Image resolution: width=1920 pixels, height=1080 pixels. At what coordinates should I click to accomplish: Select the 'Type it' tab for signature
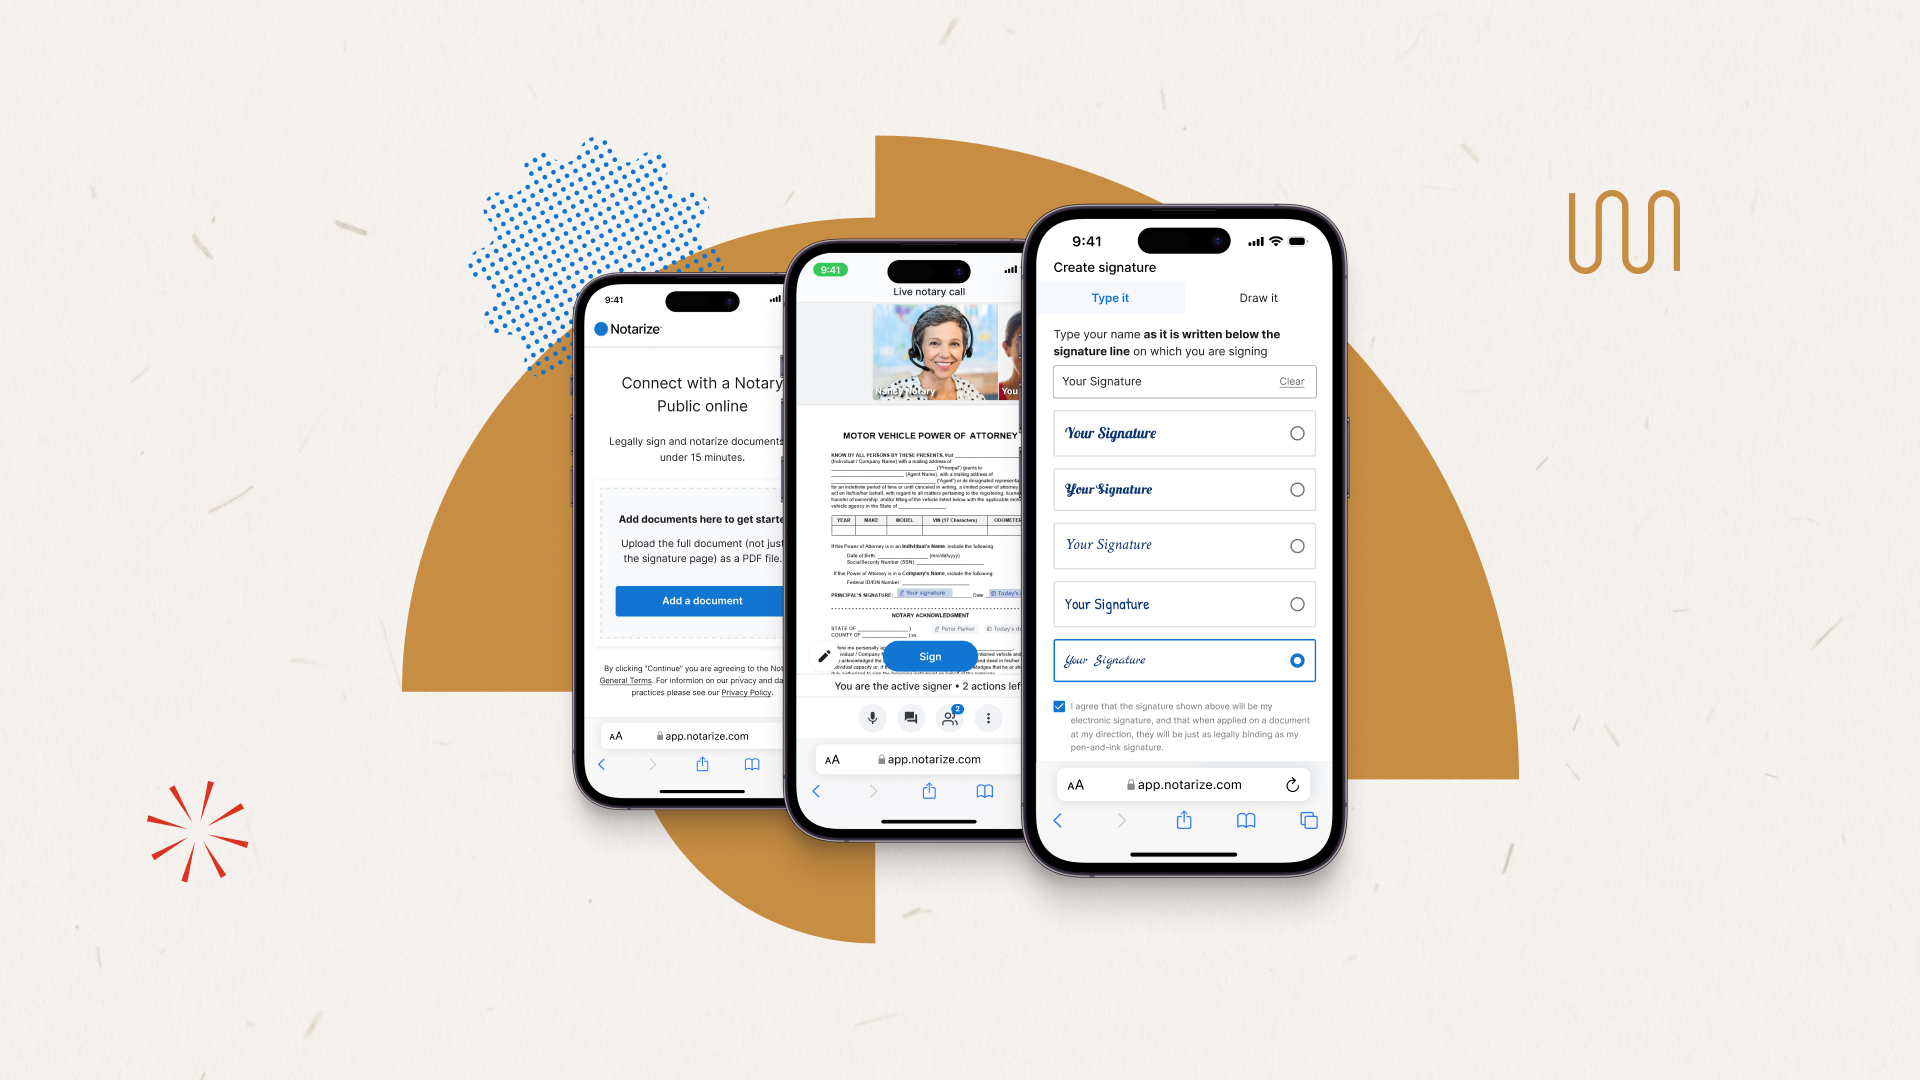tap(1109, 298)
